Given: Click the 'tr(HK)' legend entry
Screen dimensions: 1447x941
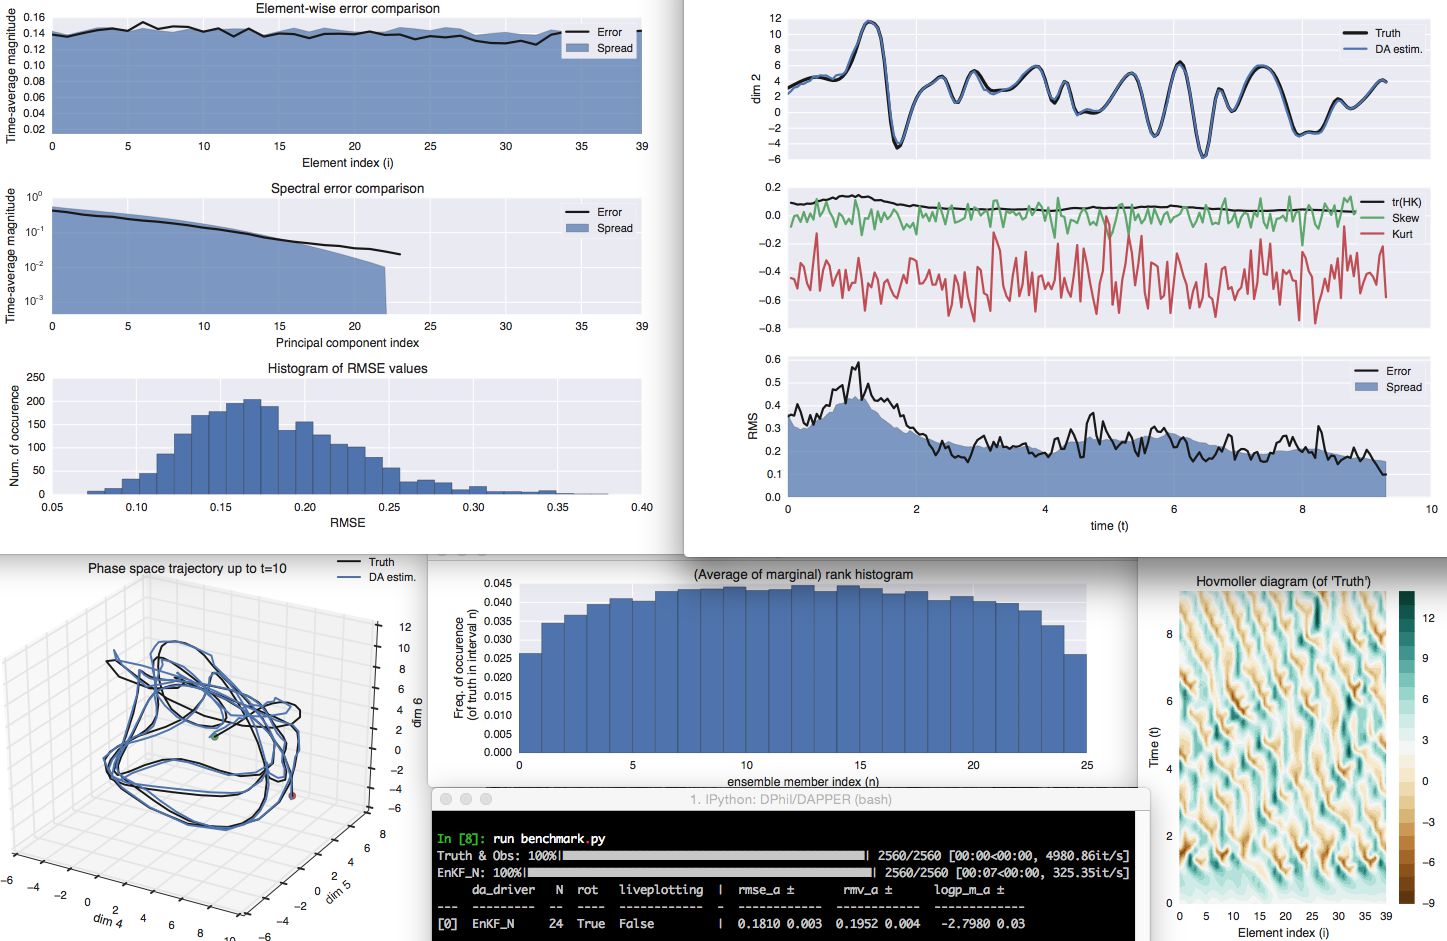Looking at the screenshot, I should click(x=1406, y=202).
